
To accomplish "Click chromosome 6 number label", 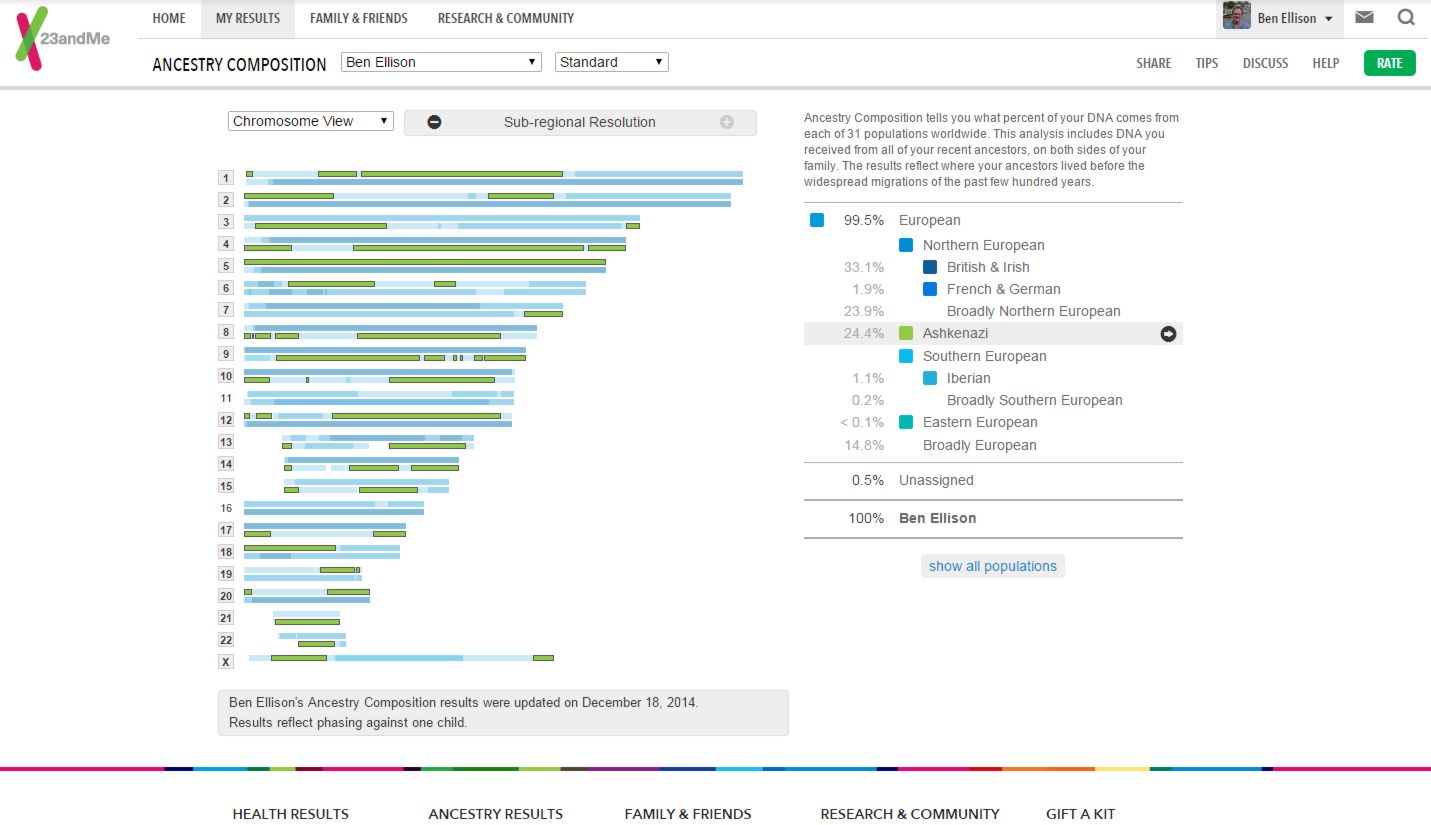I will [x=226, y=288].
